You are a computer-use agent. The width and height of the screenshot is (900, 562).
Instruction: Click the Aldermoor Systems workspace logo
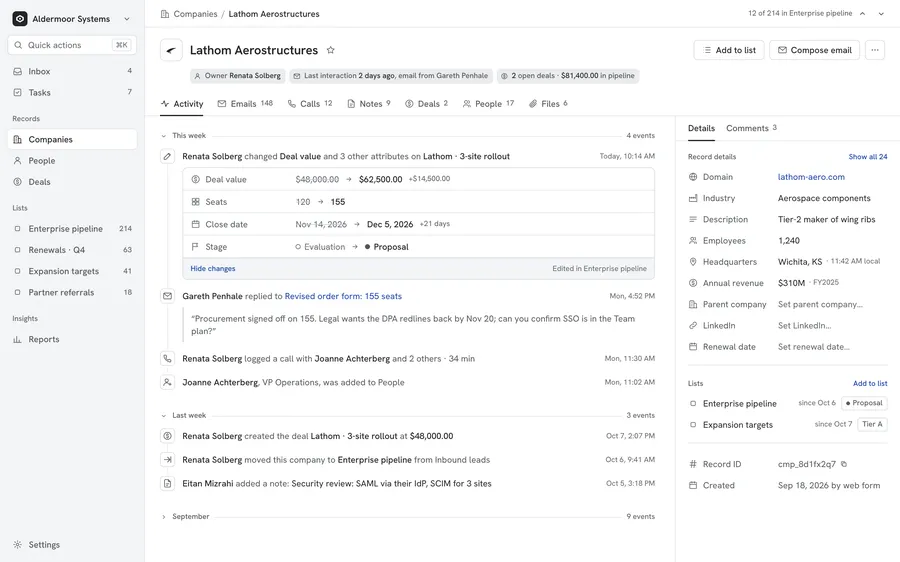[x=20, y=18]
